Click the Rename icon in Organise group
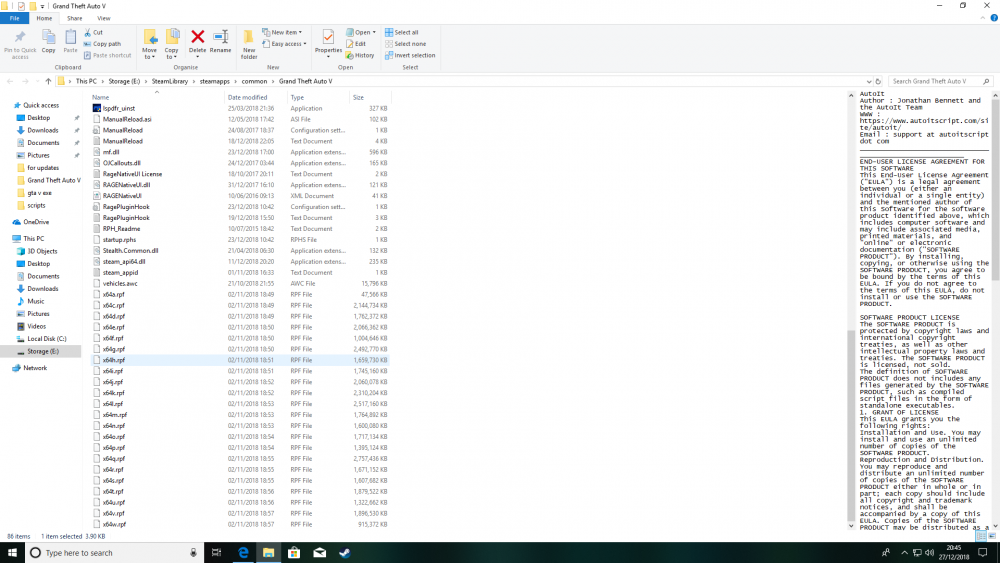This screenshot has height=563, width=1000. 221,38
